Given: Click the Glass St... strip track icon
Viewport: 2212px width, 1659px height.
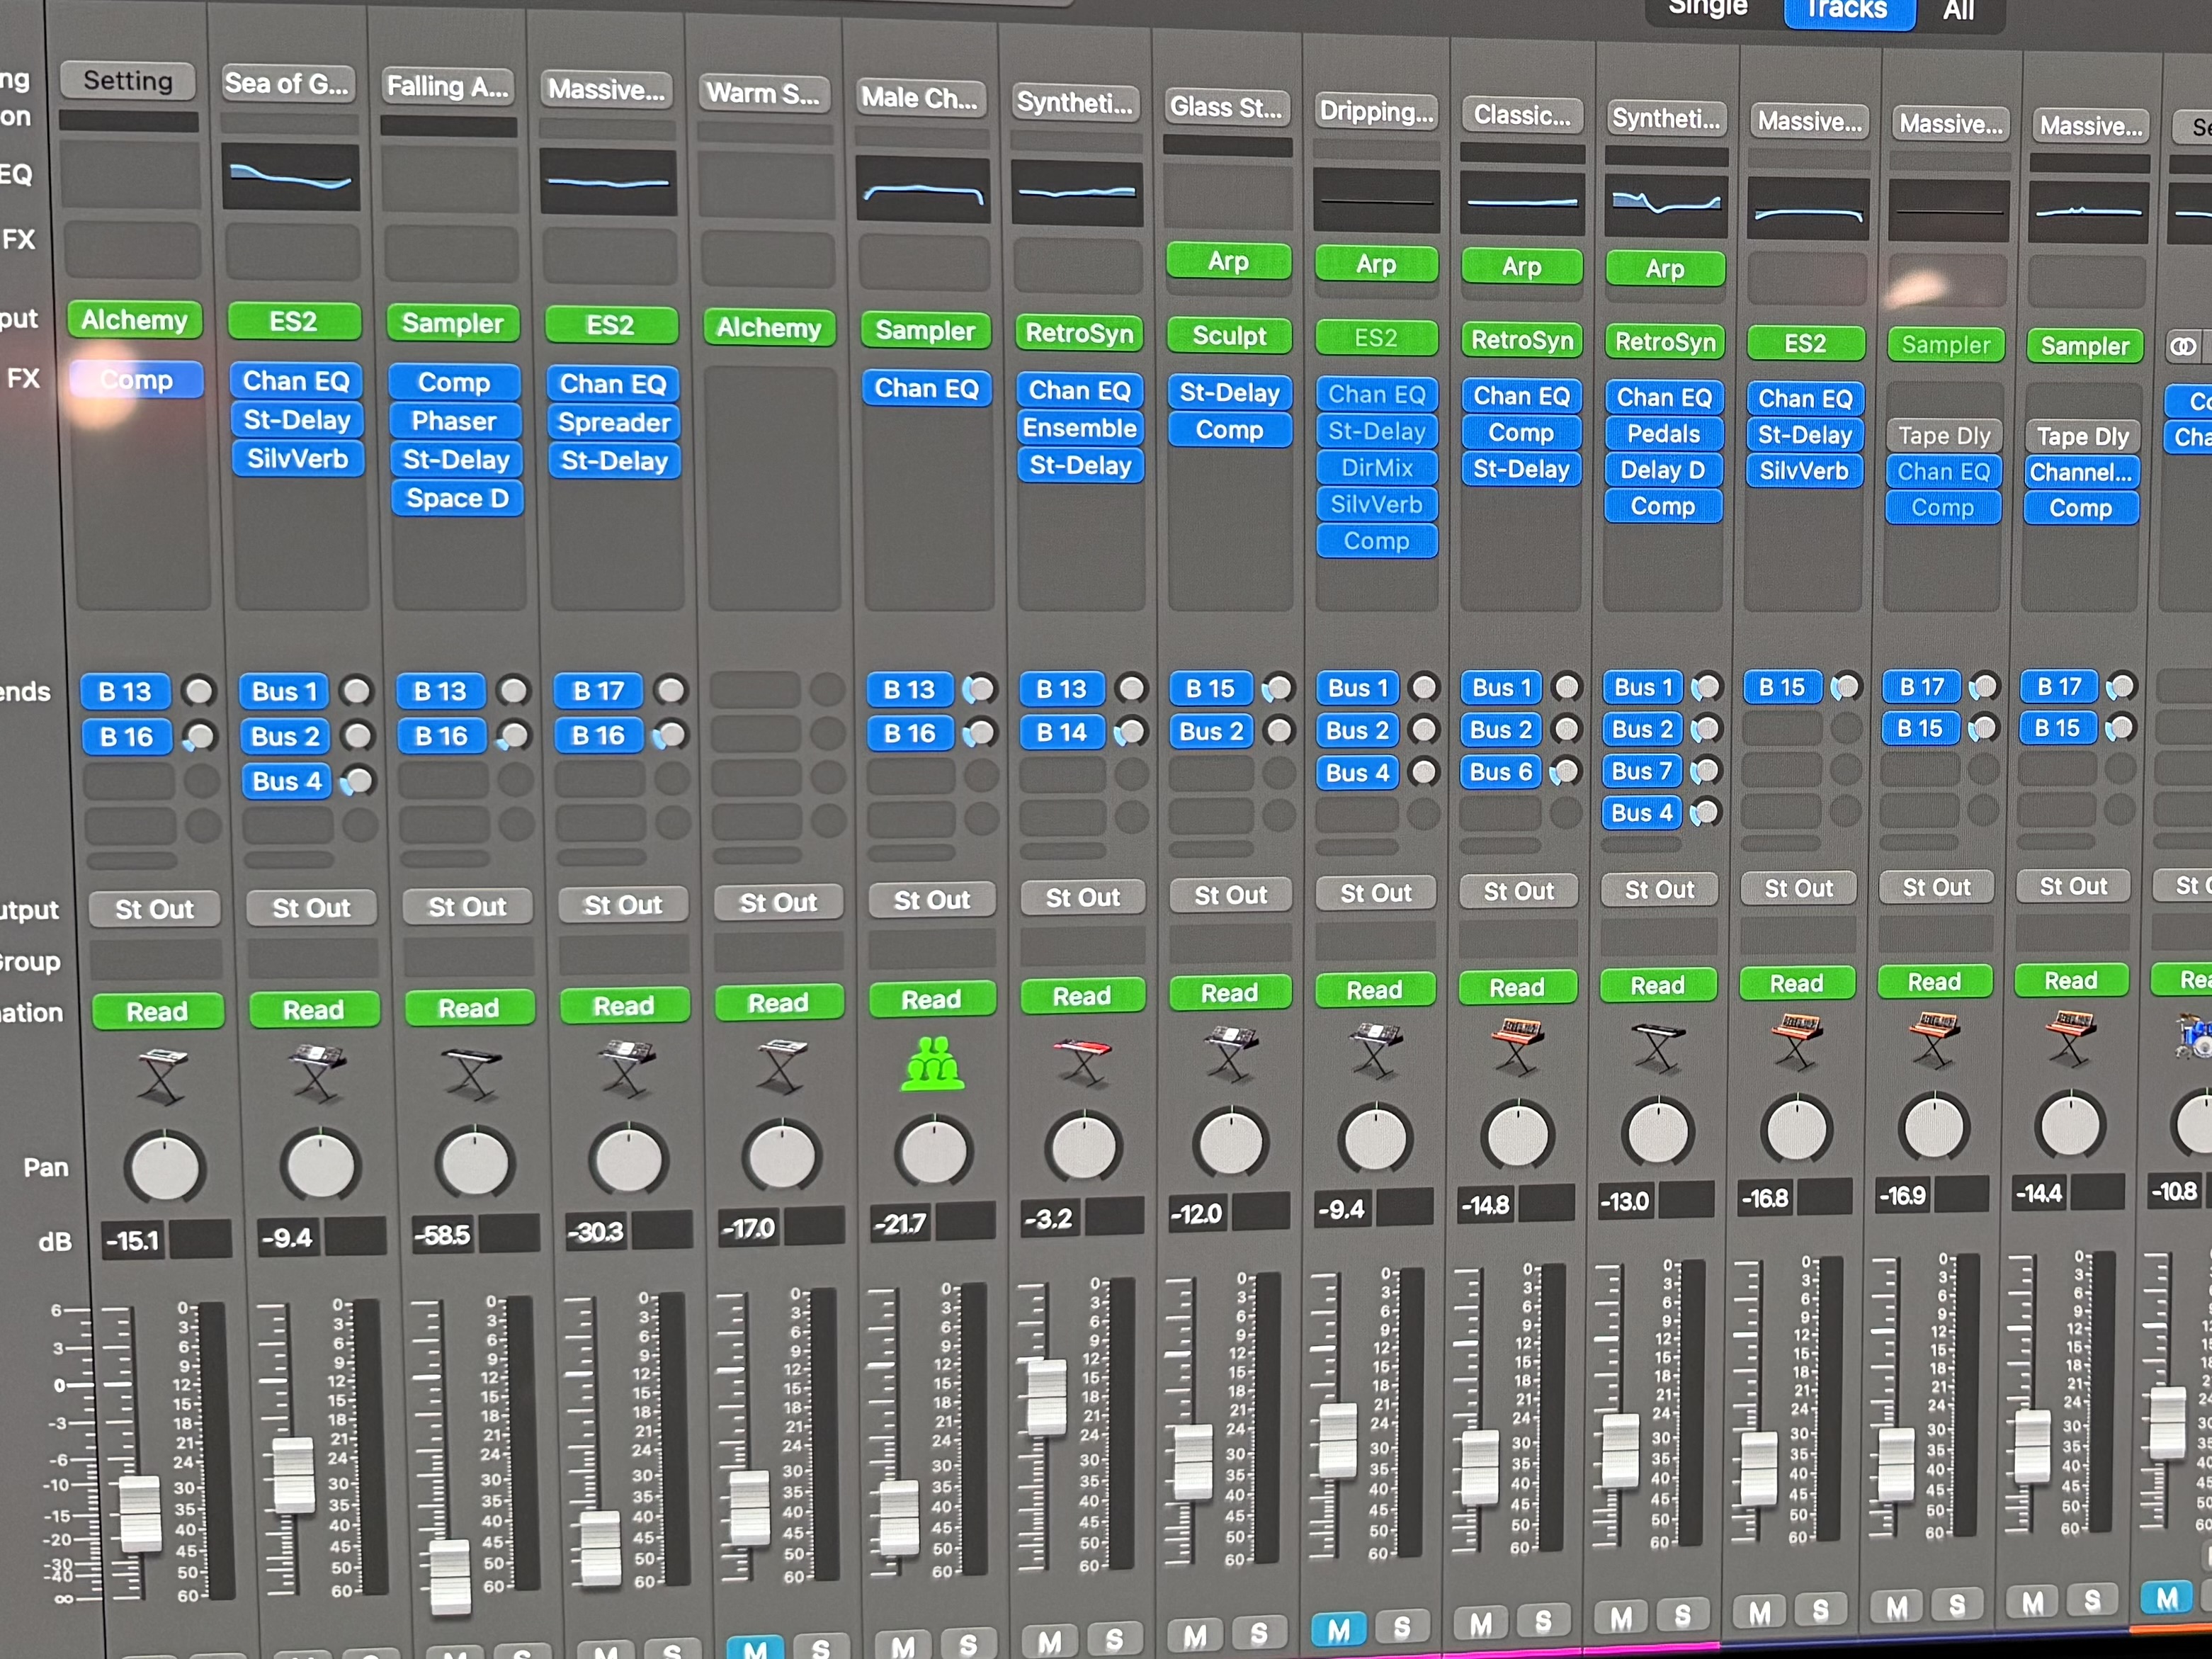Looking at the screenshot, I should pyautogui.click(x=1230, y=1052).
